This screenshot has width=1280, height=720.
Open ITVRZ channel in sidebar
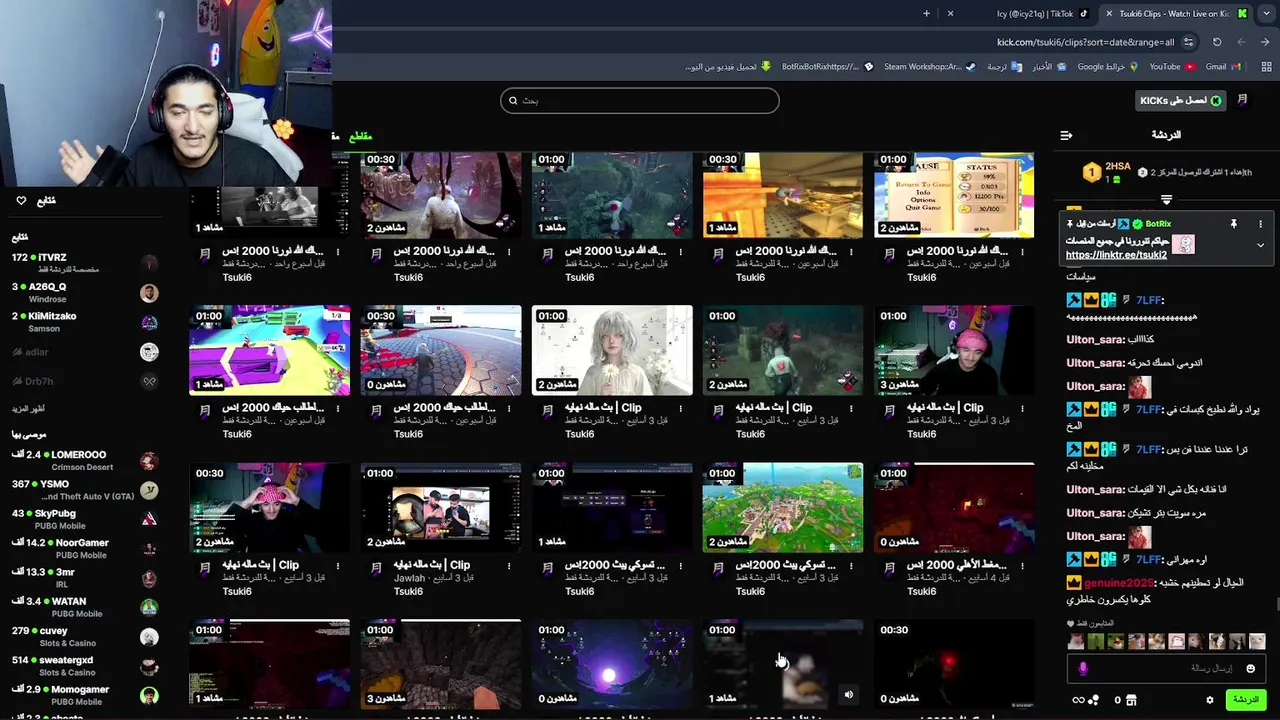point(85,263)
